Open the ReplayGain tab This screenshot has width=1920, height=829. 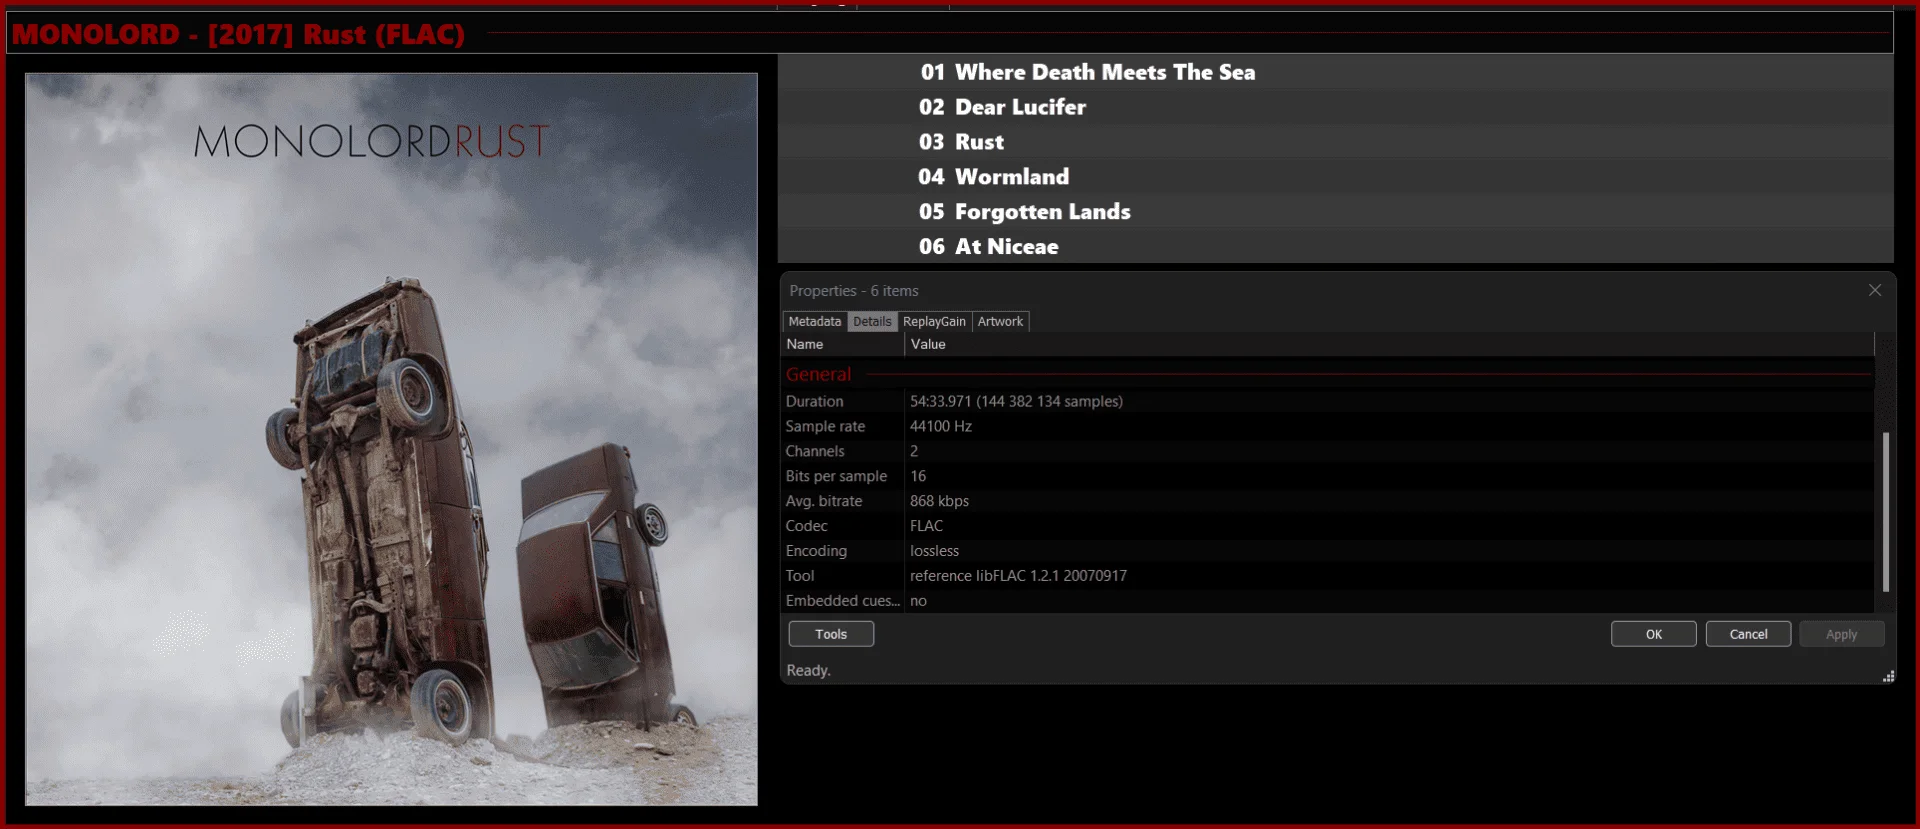pos(934,321)
